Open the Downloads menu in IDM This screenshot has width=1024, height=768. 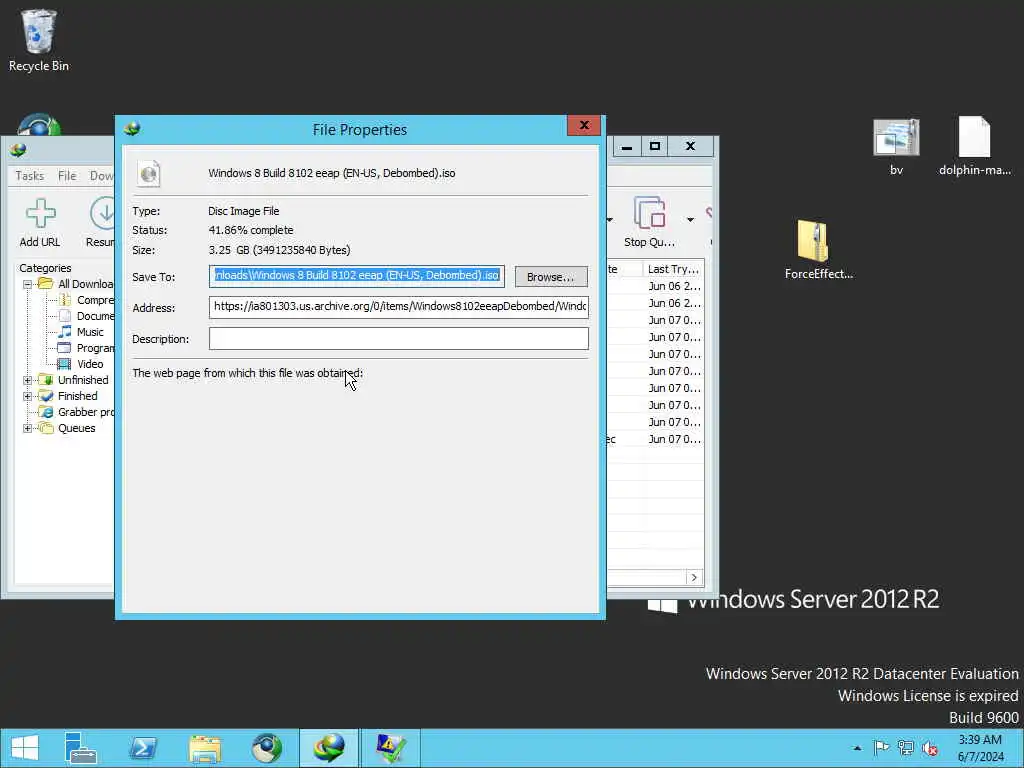coord(101,176)
